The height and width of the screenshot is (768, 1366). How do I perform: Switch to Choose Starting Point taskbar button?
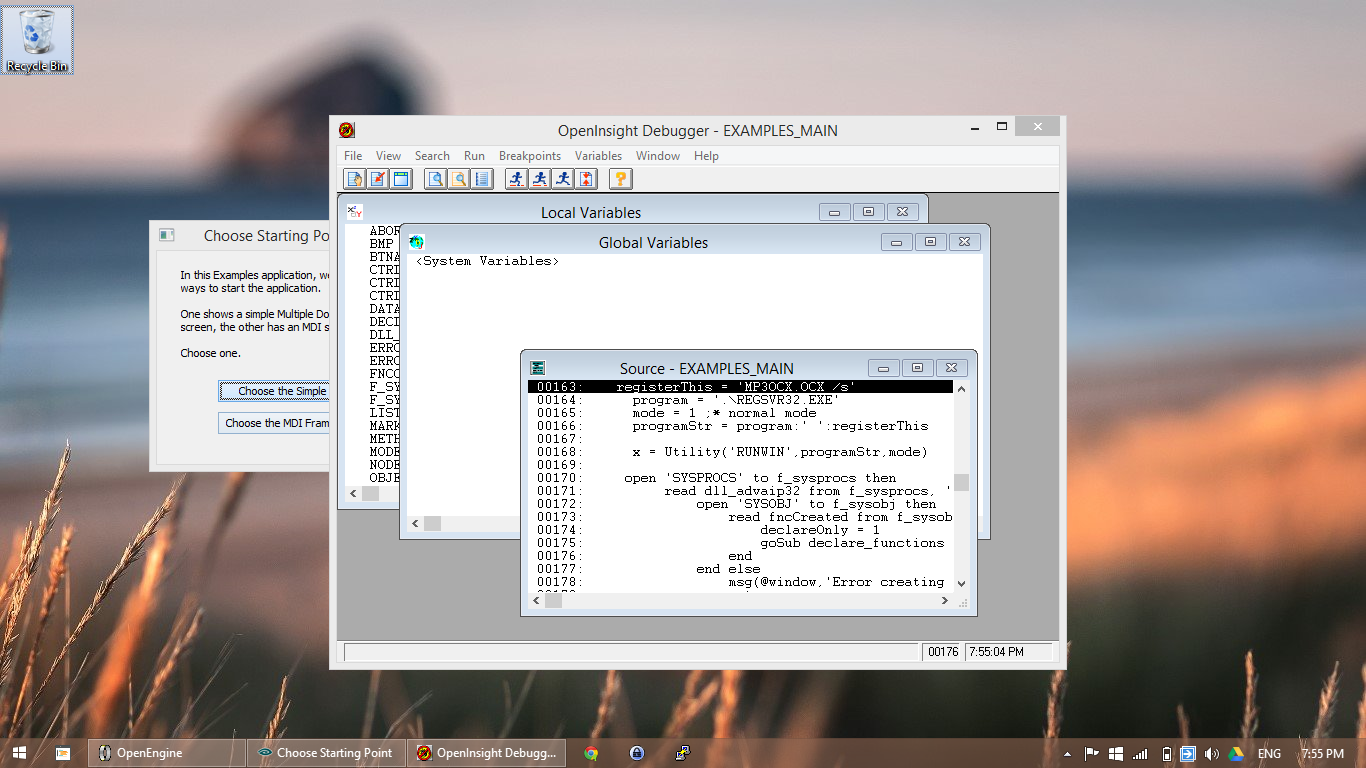[326, 753]
